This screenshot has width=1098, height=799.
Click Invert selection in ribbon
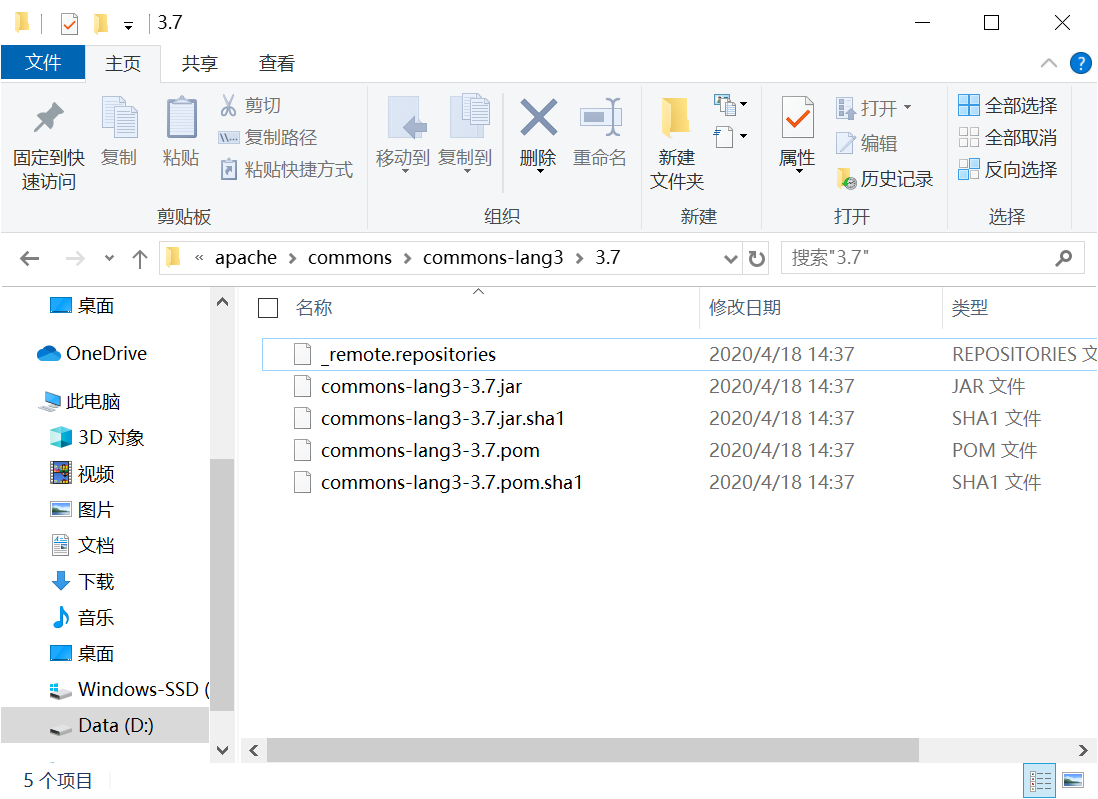pyautogui.click(x=1007, y=169)
